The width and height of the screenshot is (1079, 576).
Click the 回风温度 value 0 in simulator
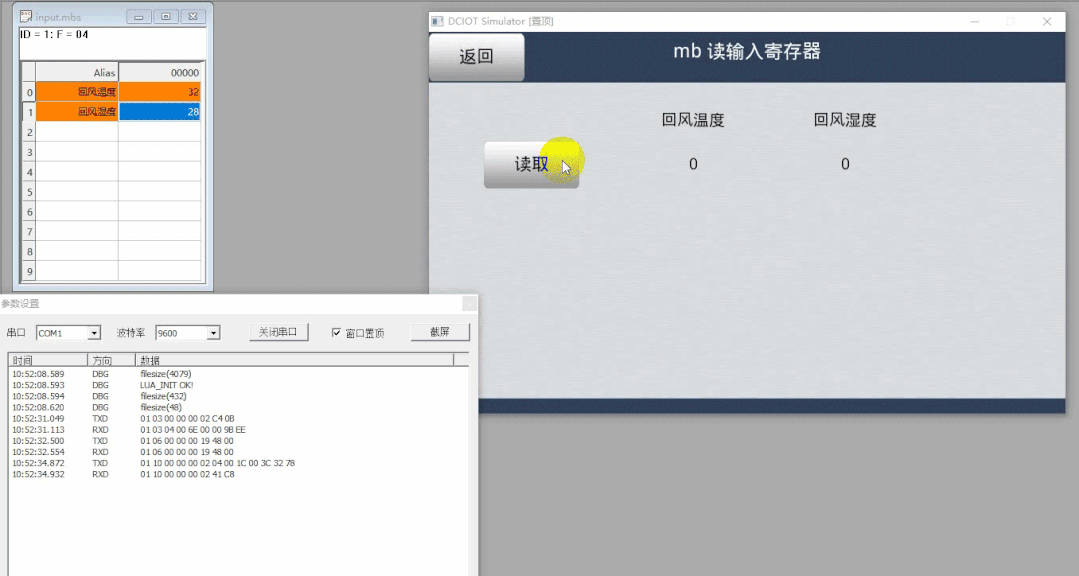(x=693, y=164)
